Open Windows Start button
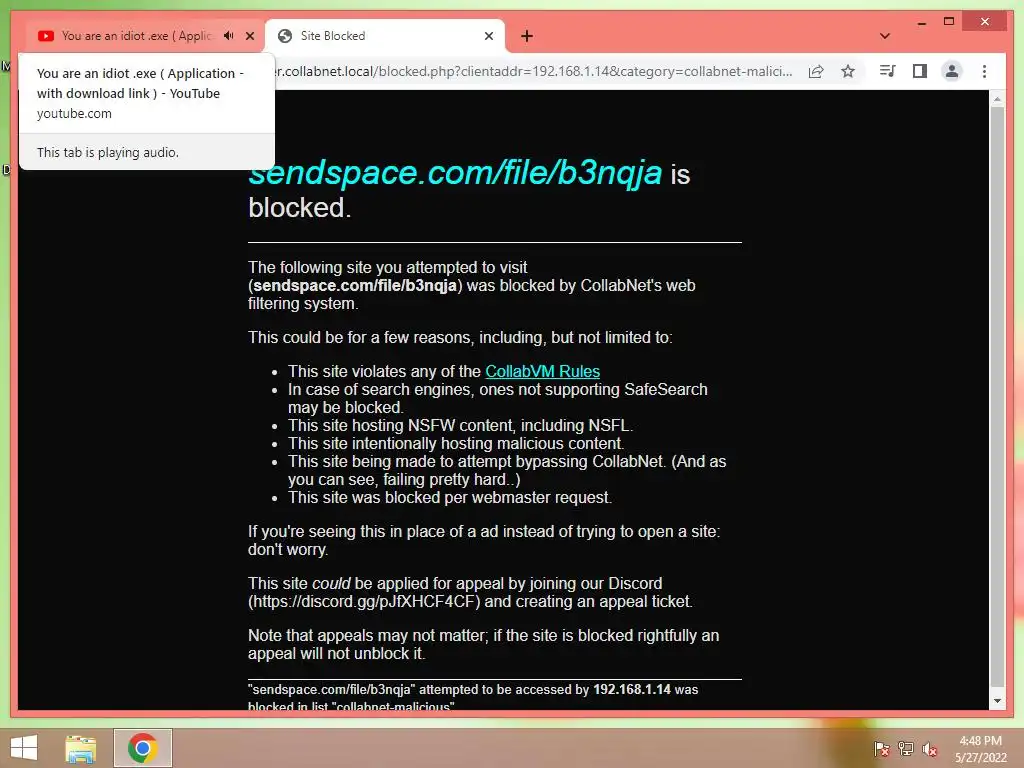Image resolution: width=1024 pixels, height=768 pixels. [x=24, y=748]
